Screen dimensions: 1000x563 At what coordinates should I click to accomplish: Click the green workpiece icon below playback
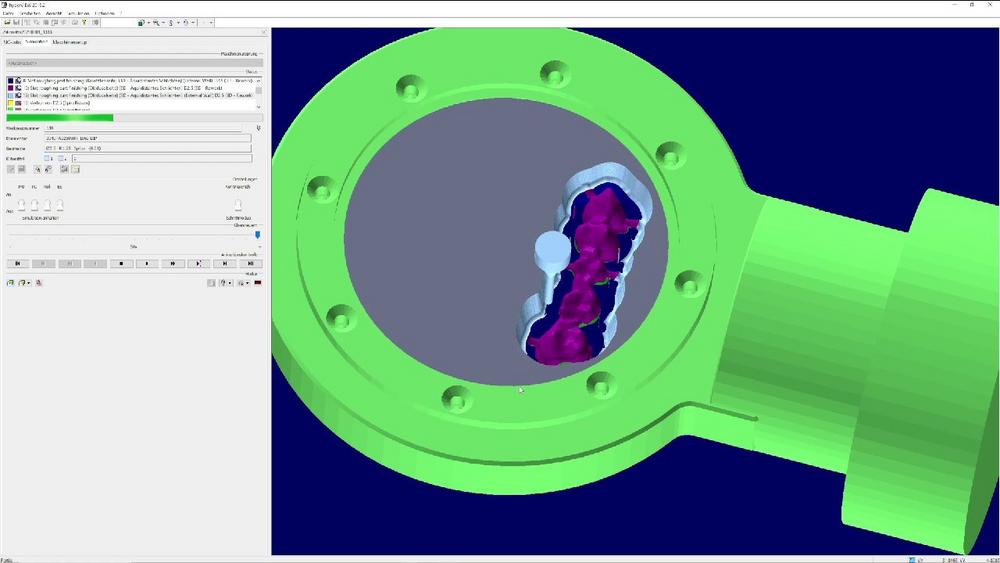[11, 283]
